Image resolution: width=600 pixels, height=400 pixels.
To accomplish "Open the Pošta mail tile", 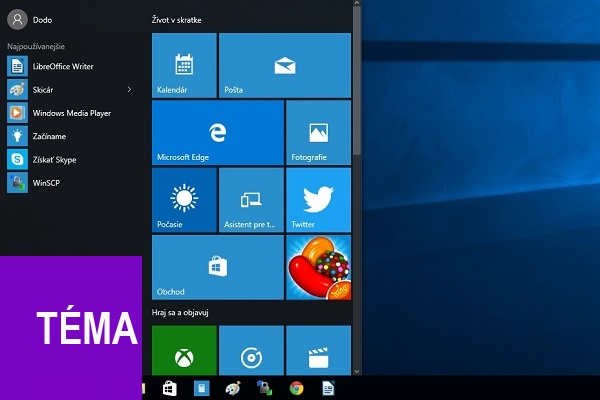I will (x=285, y=65).
